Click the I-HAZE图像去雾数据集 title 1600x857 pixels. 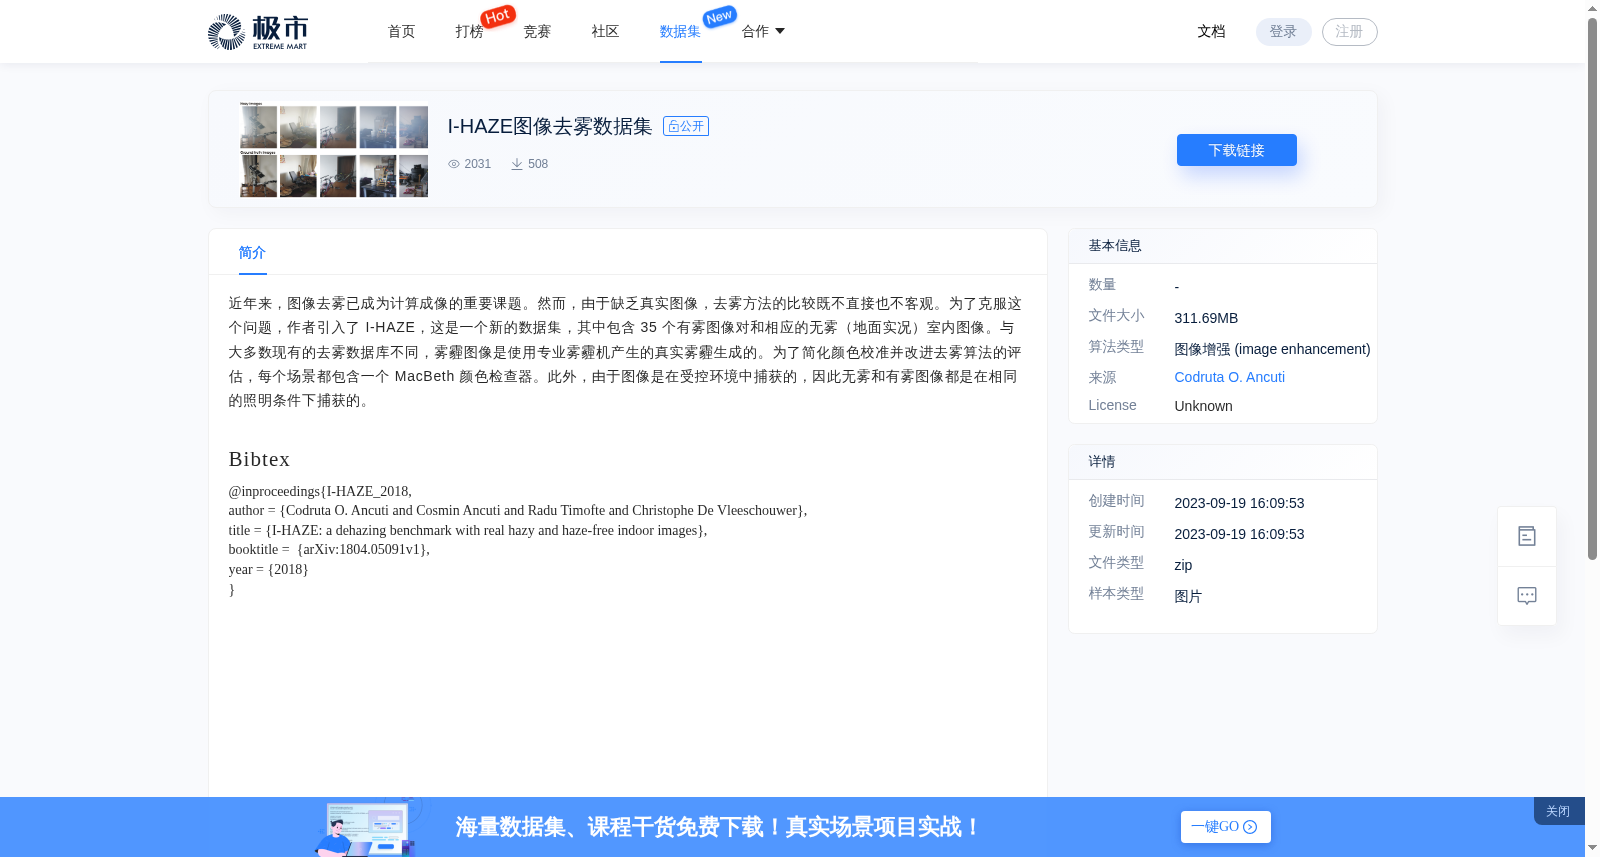(549, 126)
